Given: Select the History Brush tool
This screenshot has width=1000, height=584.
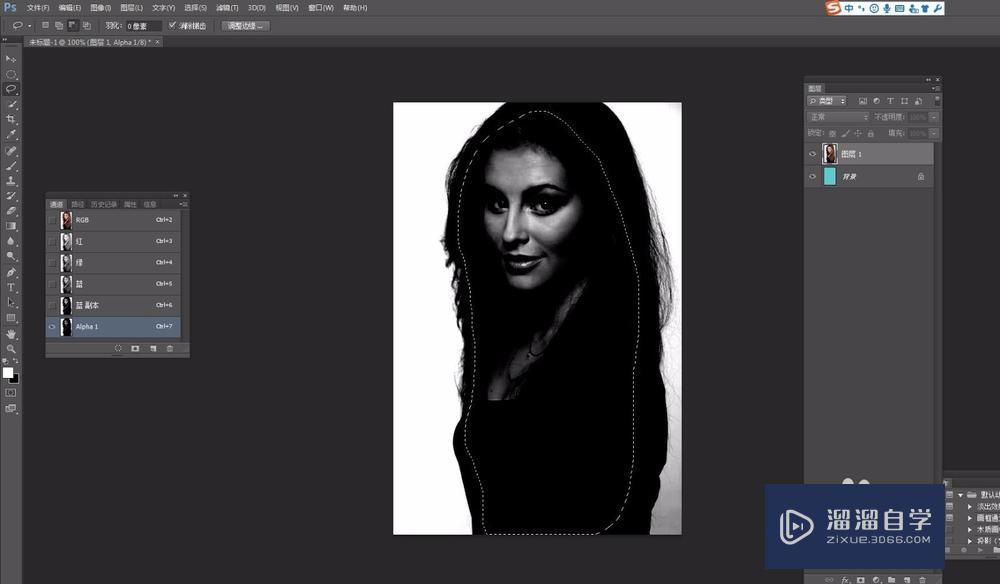Looking at the screenshot, I should click(11, 196).
